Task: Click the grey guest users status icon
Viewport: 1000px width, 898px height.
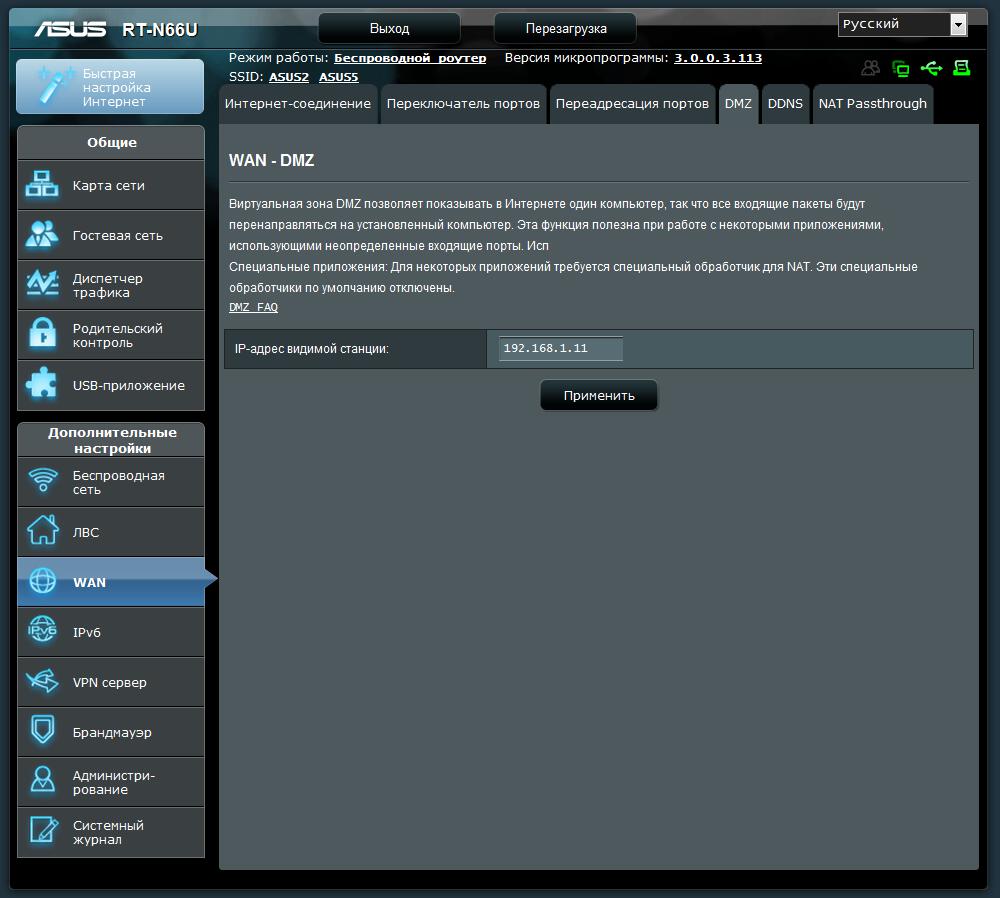Action: pyautogui.click(x=871, y=68)
